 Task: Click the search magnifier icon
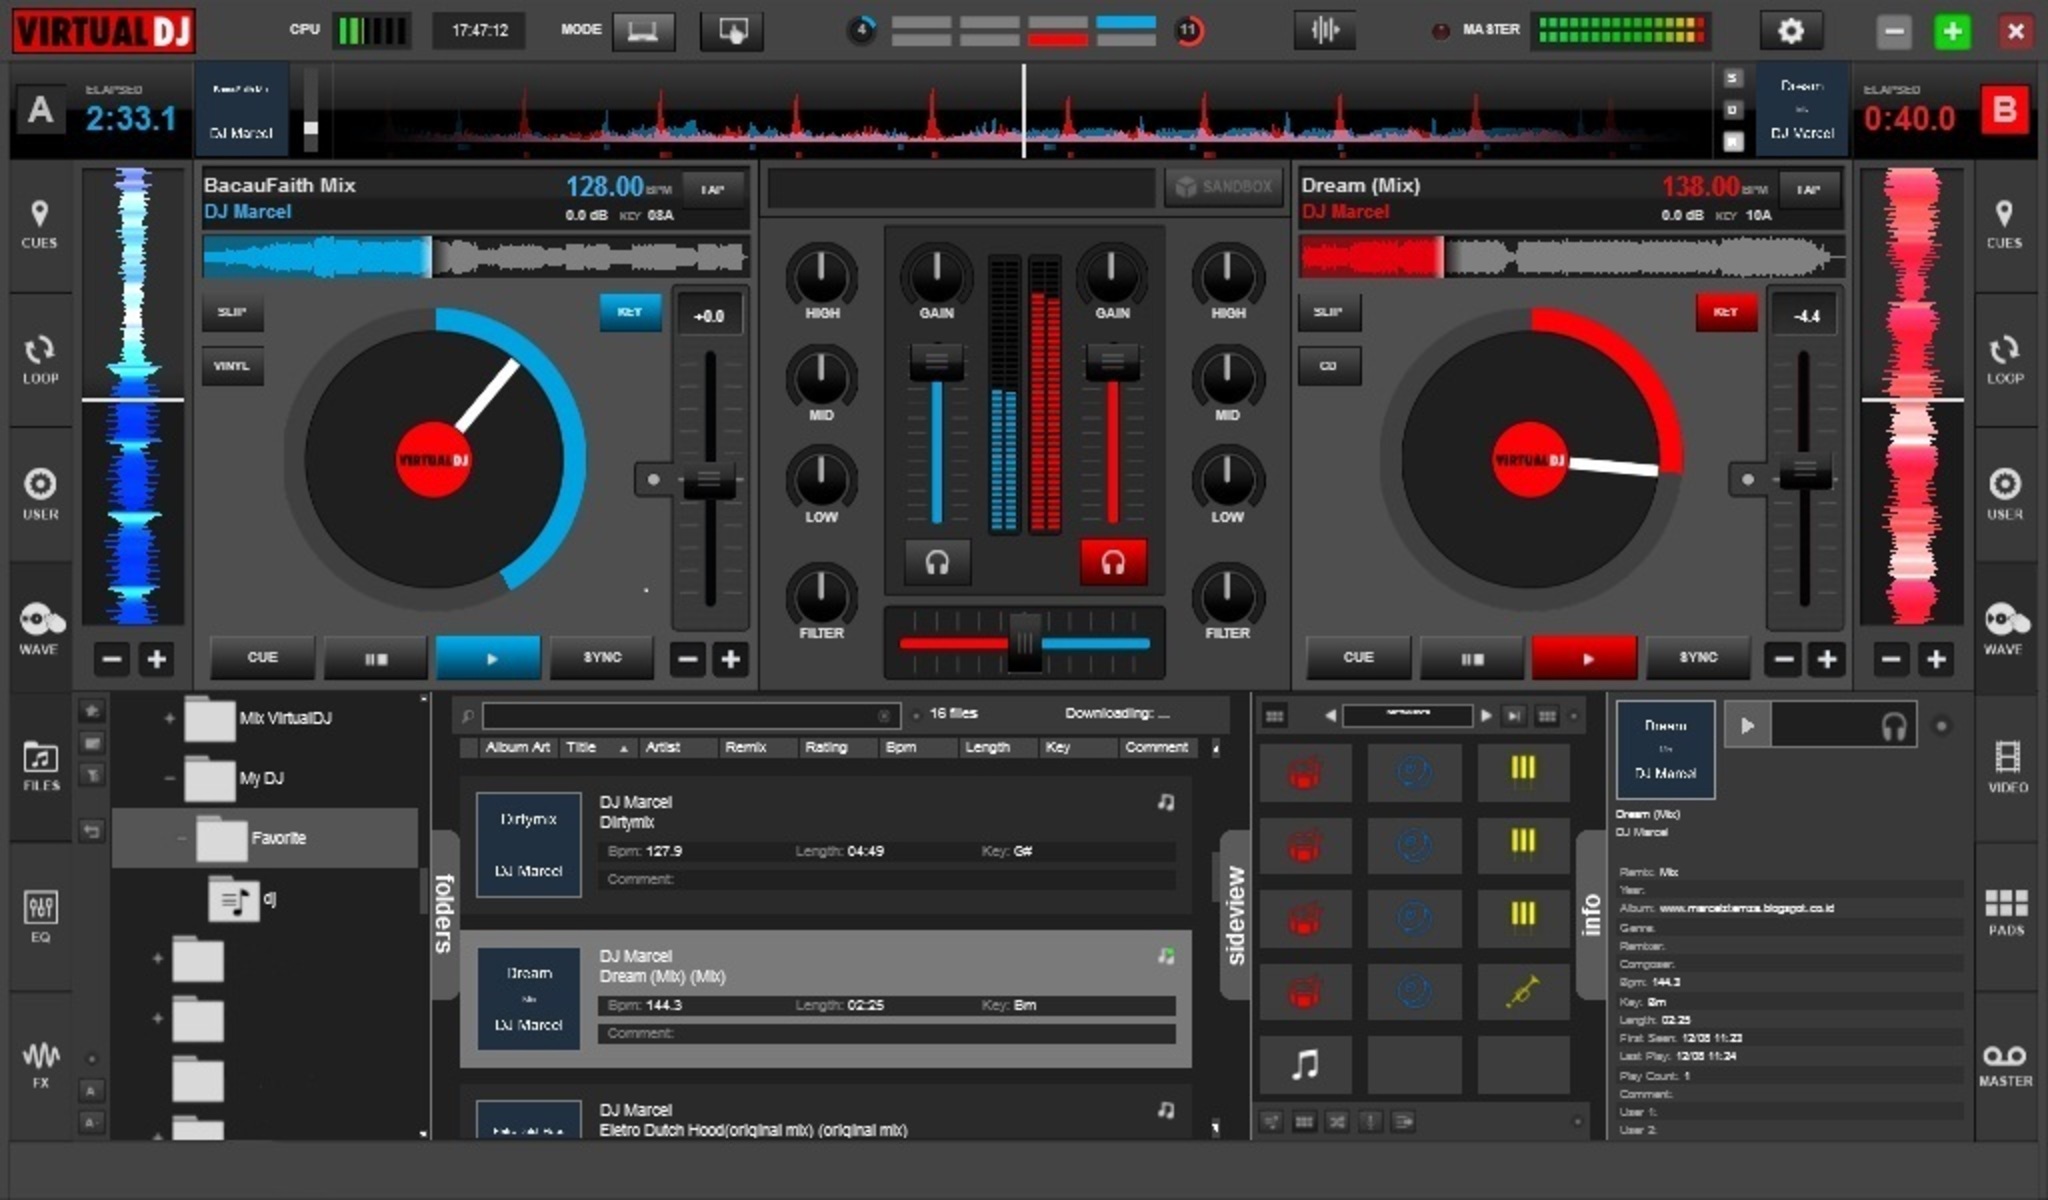point(467,716)
